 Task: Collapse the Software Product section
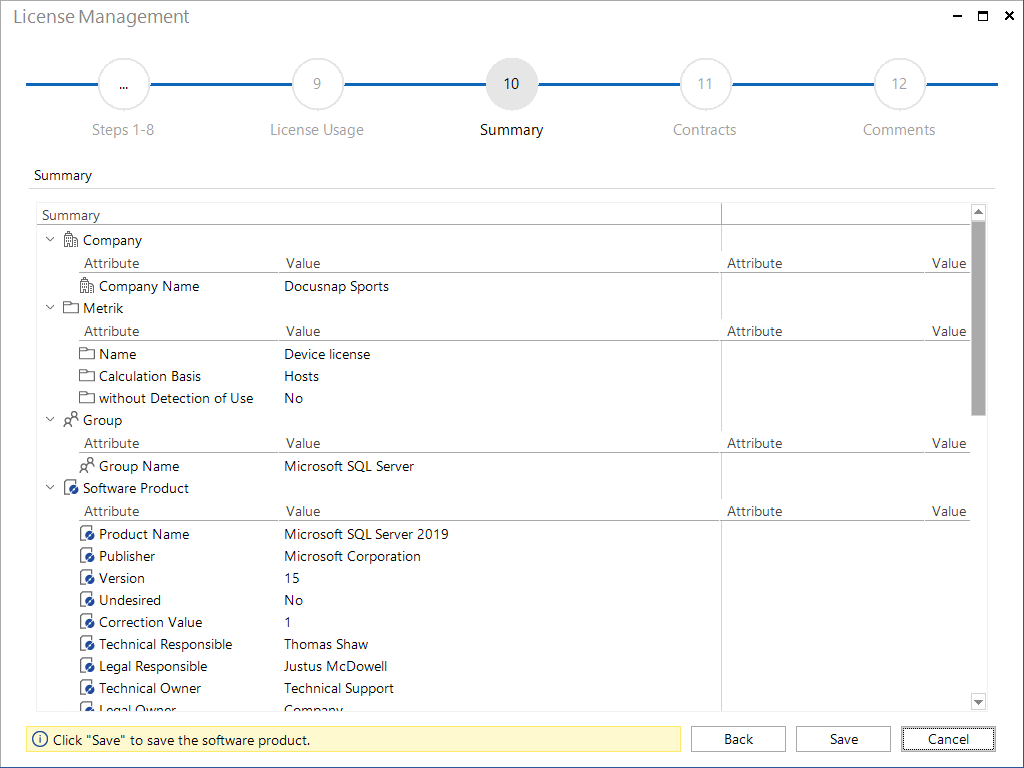(x=50, y=488)
